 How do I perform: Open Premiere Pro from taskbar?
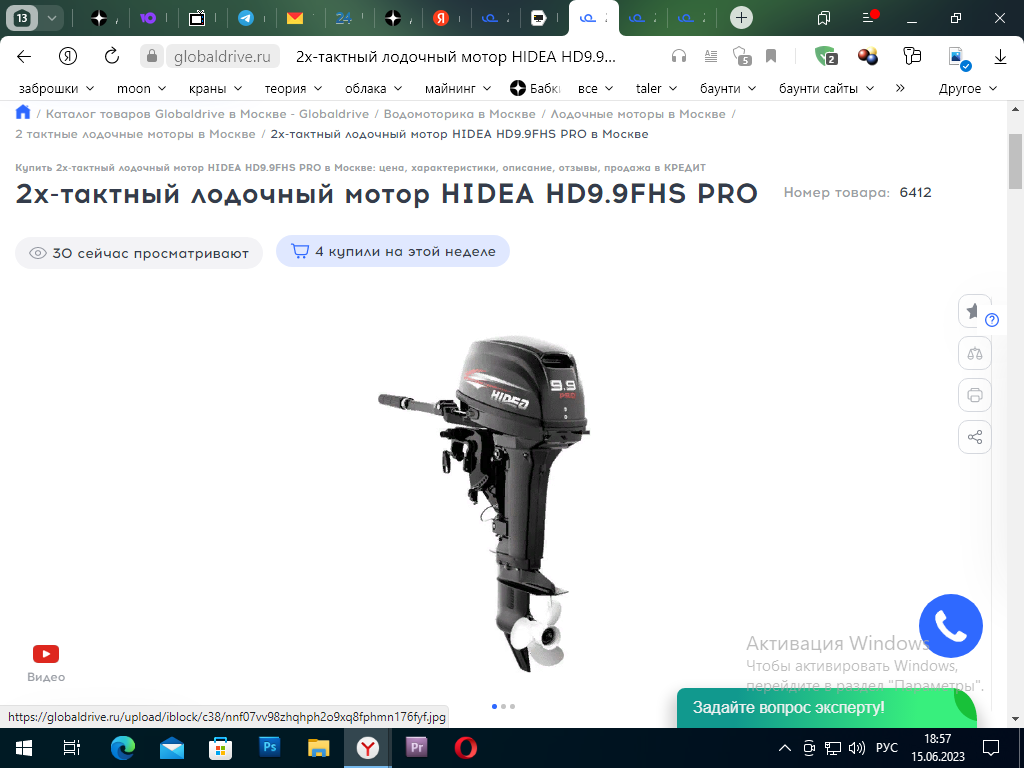pyautogui.click(x=416, y=748)
